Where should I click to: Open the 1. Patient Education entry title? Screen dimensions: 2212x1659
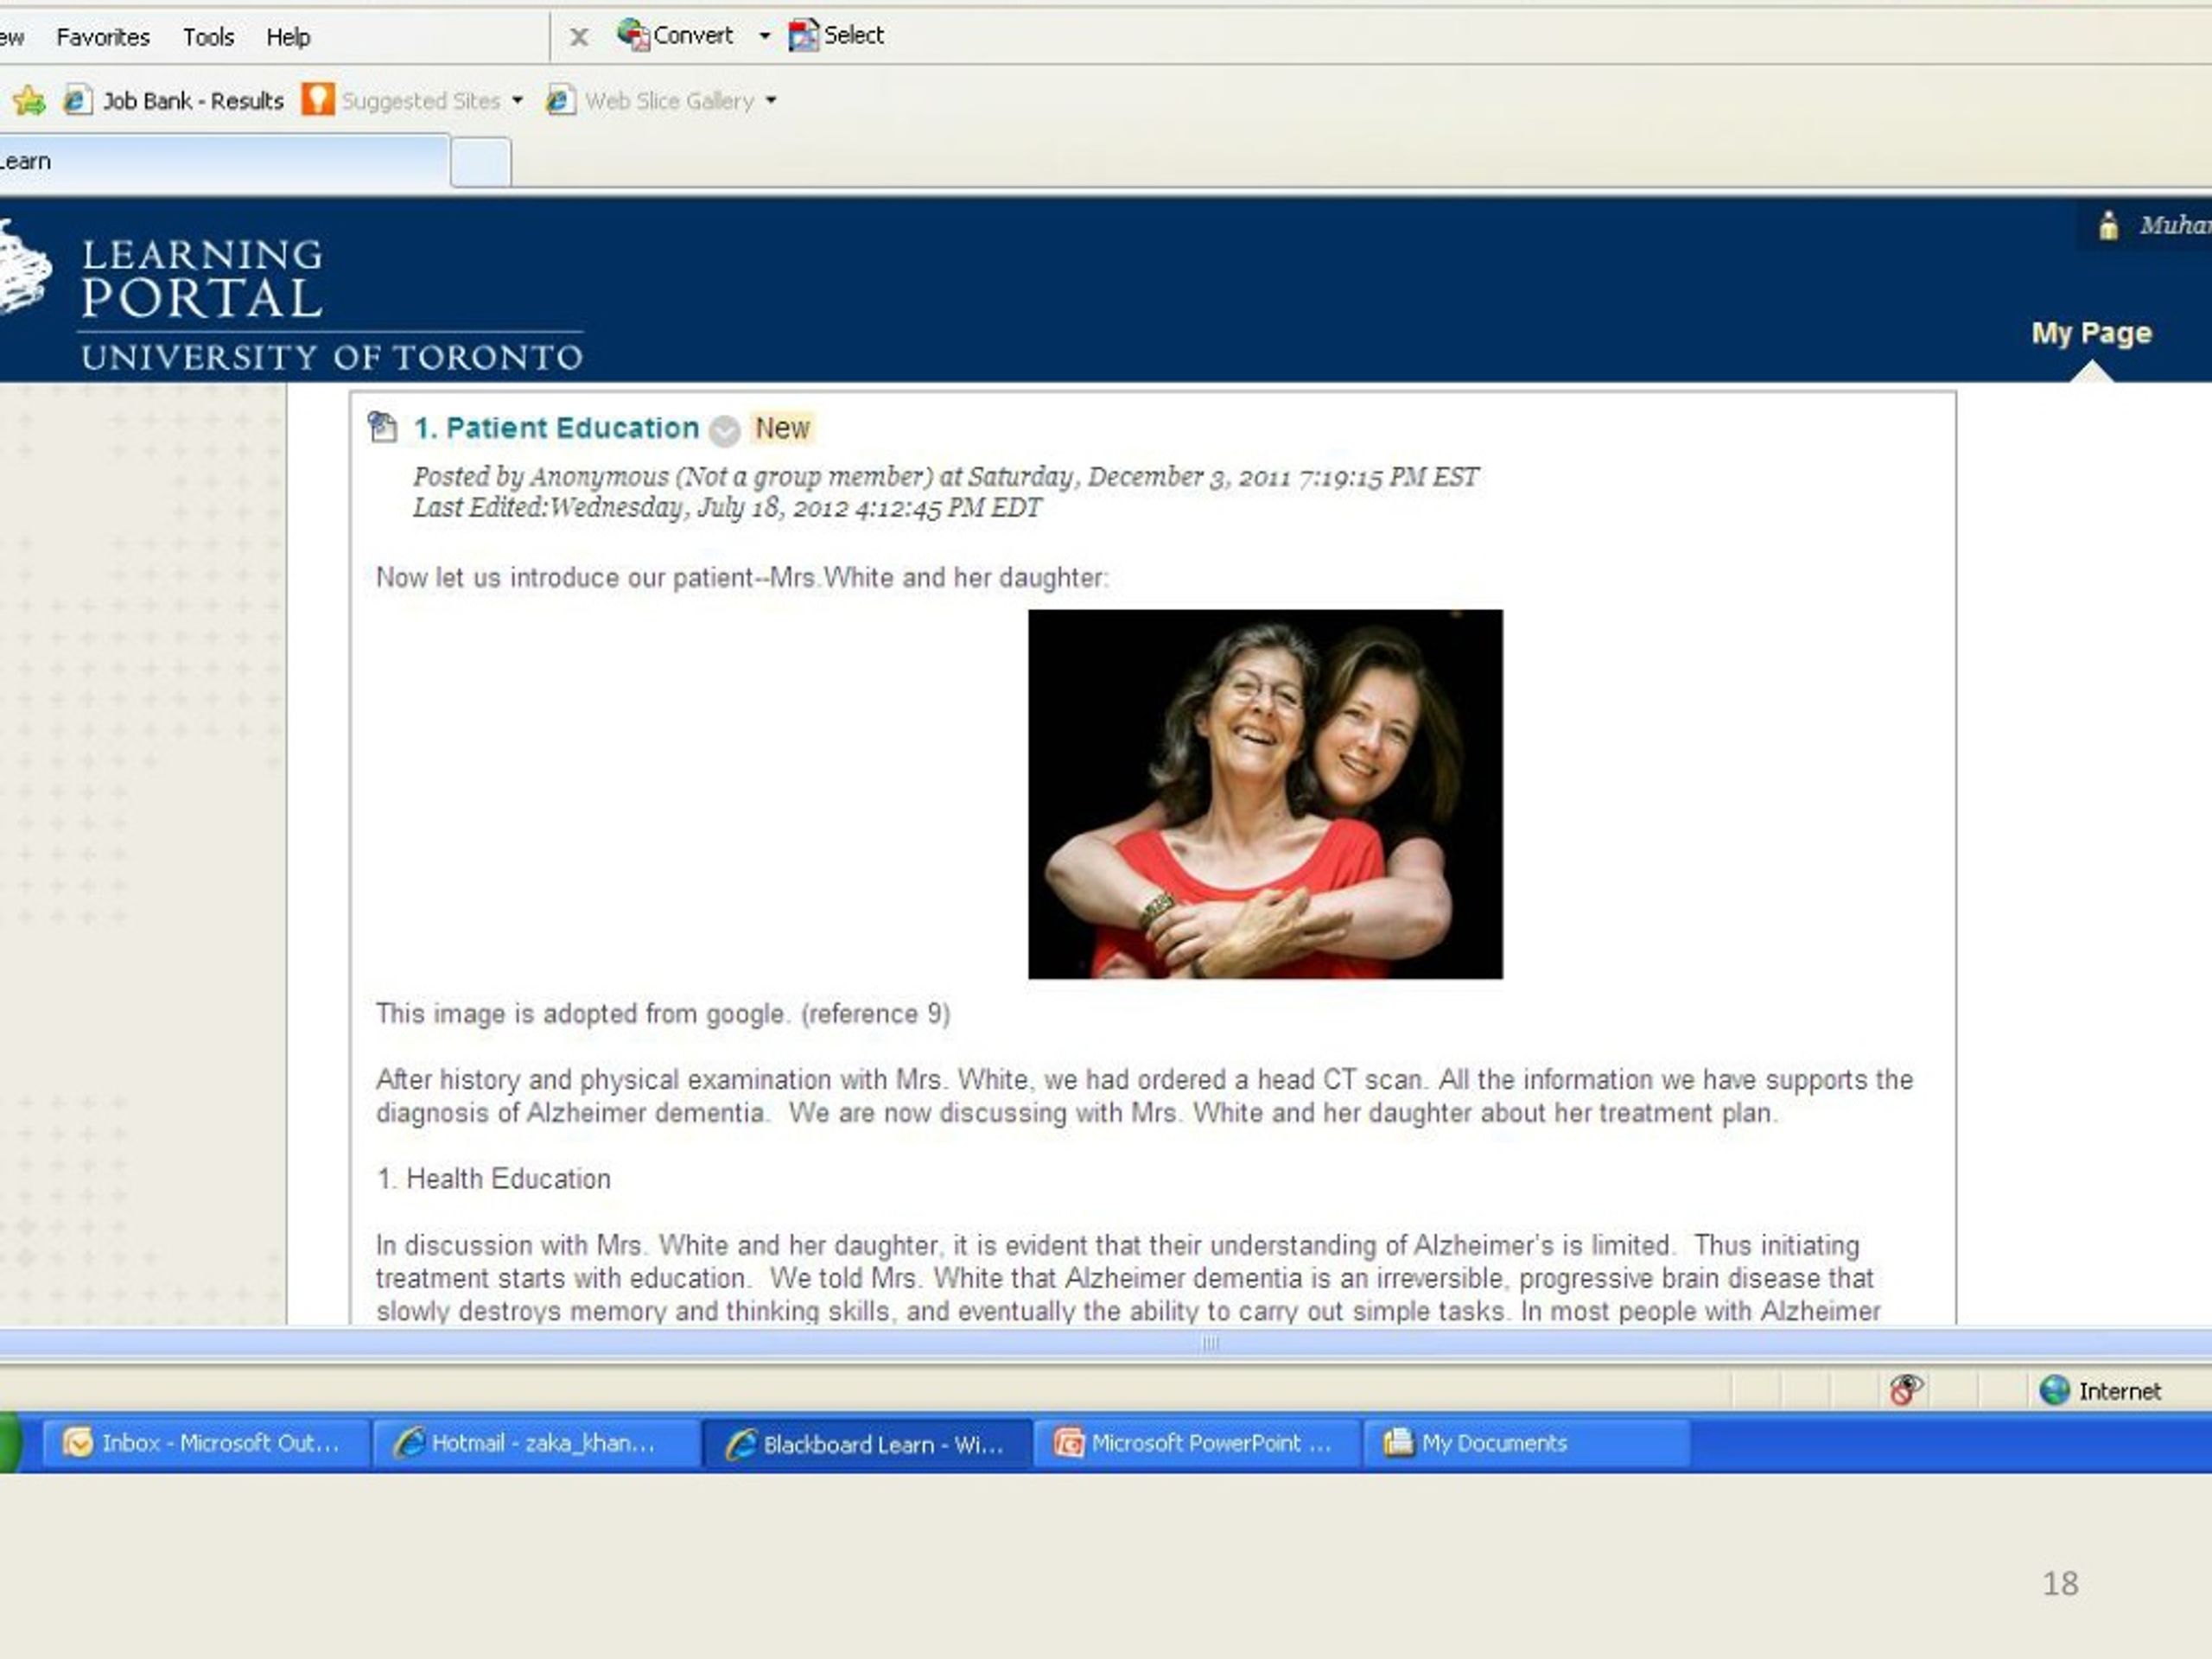556,428
